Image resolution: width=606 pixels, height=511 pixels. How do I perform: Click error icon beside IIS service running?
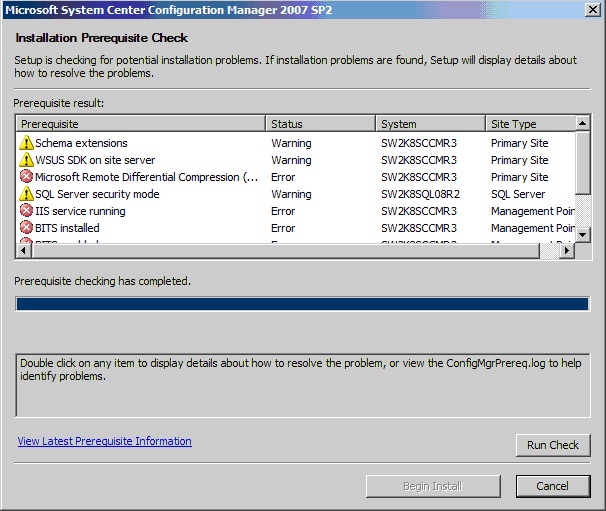26,211
